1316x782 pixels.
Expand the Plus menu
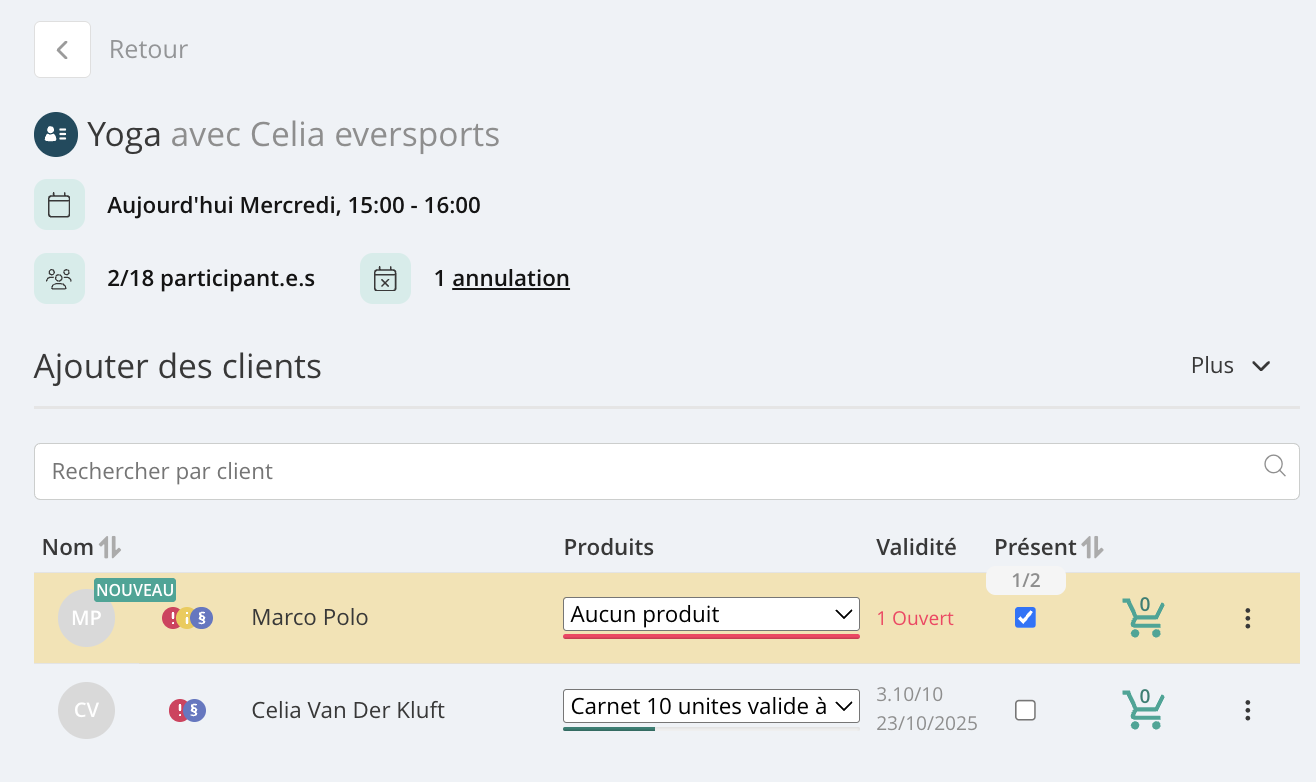coord(1230,366)
